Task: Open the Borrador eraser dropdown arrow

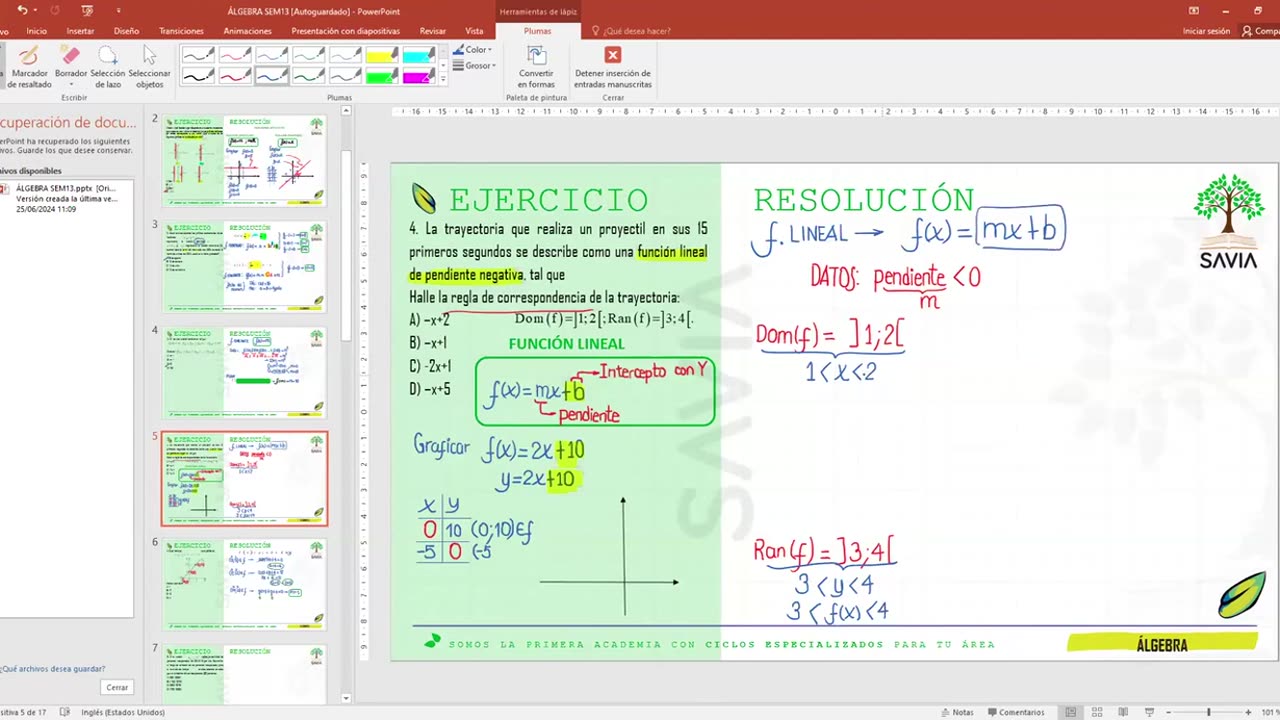Action: click(x=71, y=85)
